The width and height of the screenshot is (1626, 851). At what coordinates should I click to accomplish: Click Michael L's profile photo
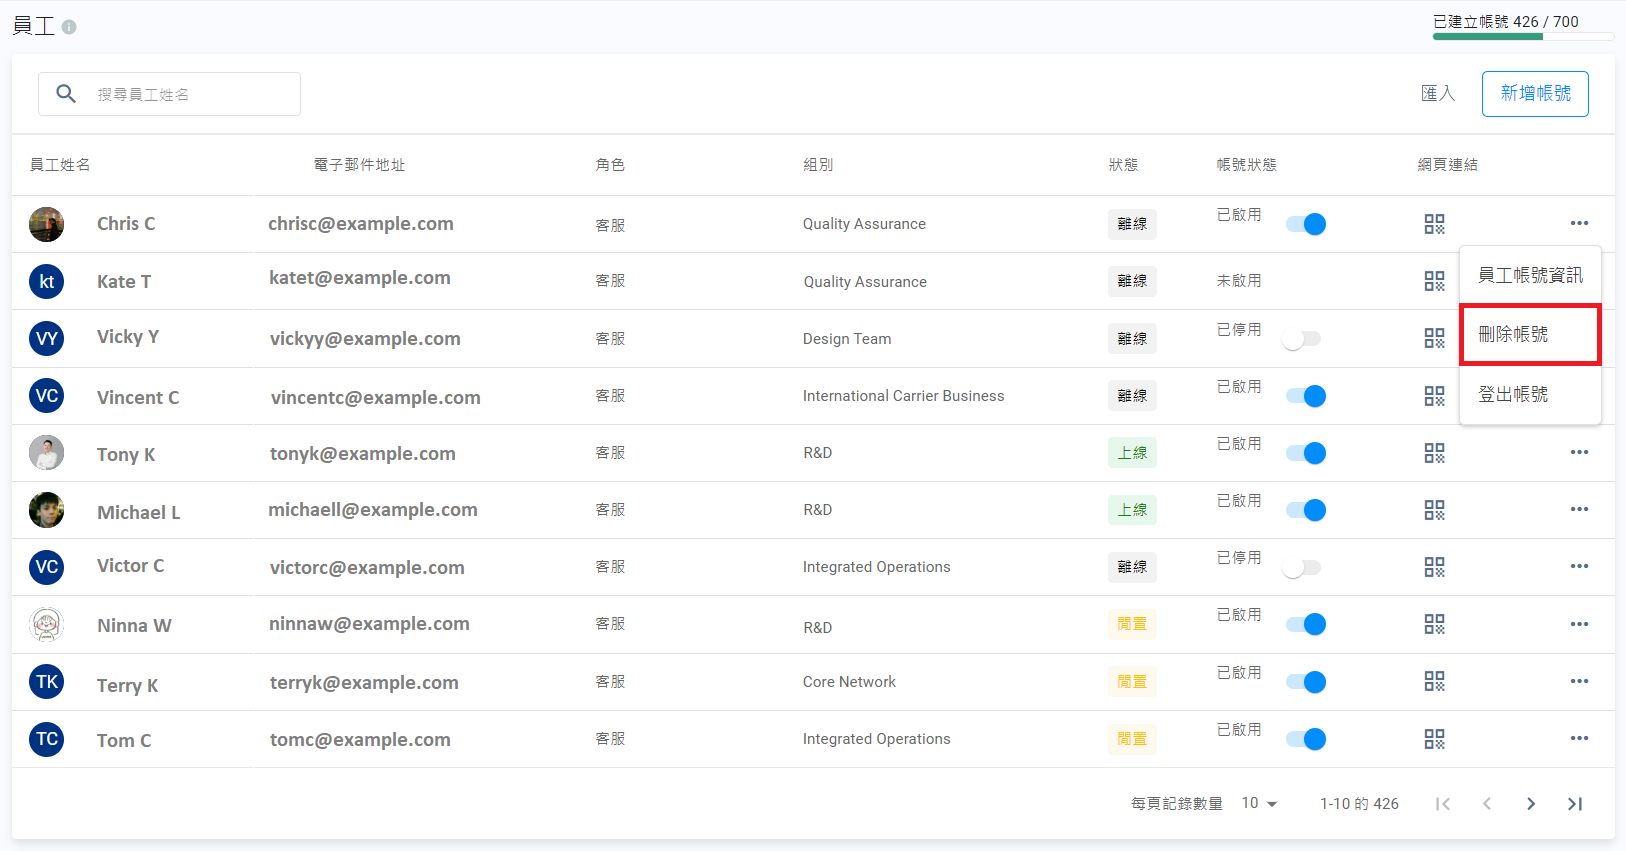[46, 510]
